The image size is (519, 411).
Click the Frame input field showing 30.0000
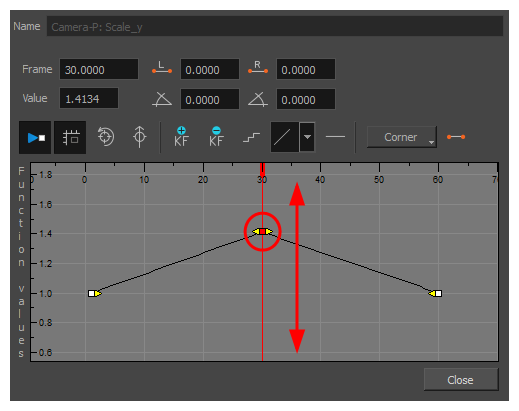(99, 69)
